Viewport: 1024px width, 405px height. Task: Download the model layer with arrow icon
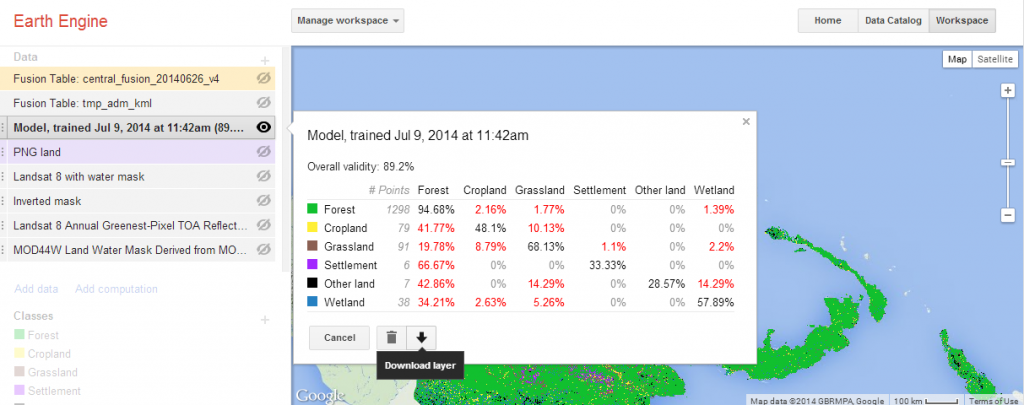pos(421,338)
